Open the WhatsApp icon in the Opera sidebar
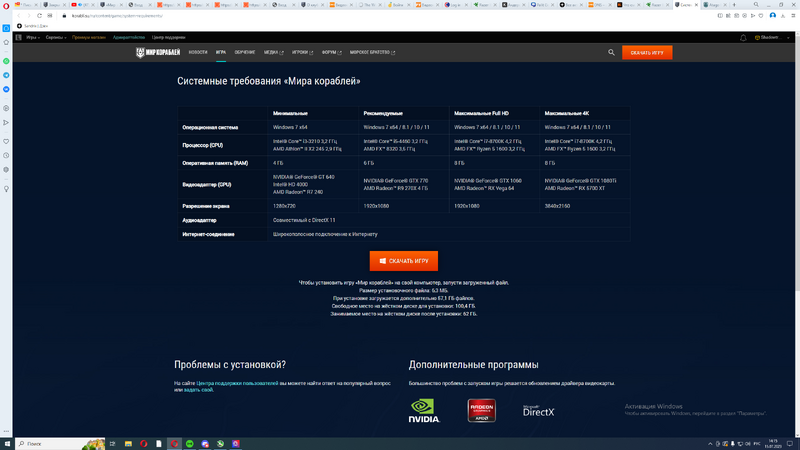The height and width of the screenshot is (450, 800). coord(6,61)
